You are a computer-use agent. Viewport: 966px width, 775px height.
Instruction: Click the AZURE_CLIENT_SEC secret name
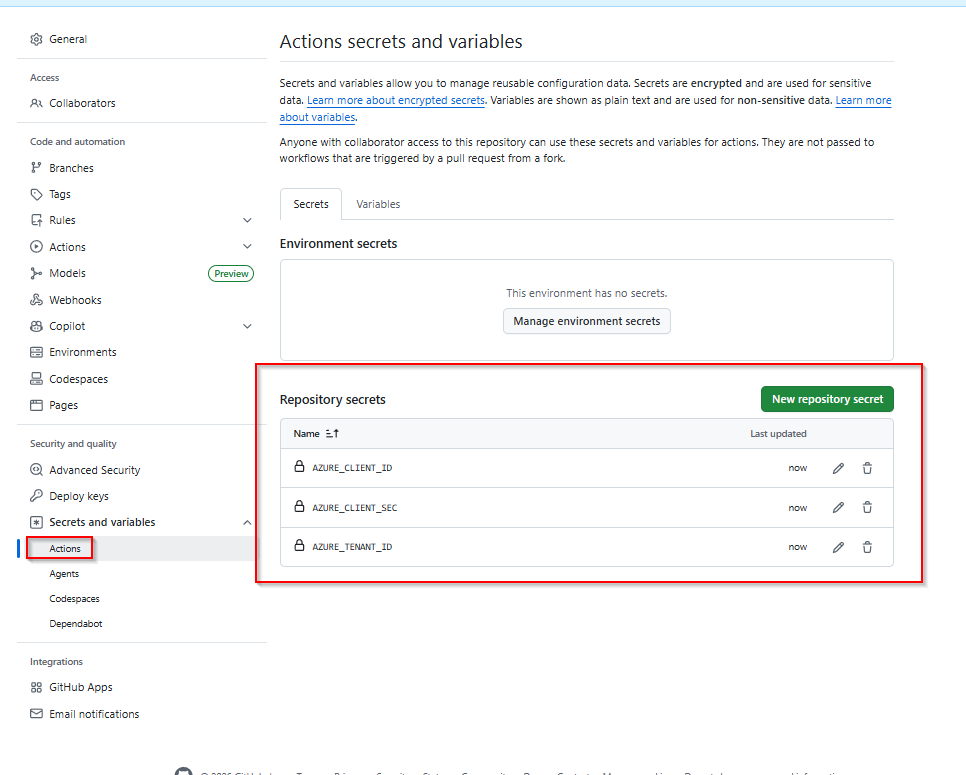(354, 508)
